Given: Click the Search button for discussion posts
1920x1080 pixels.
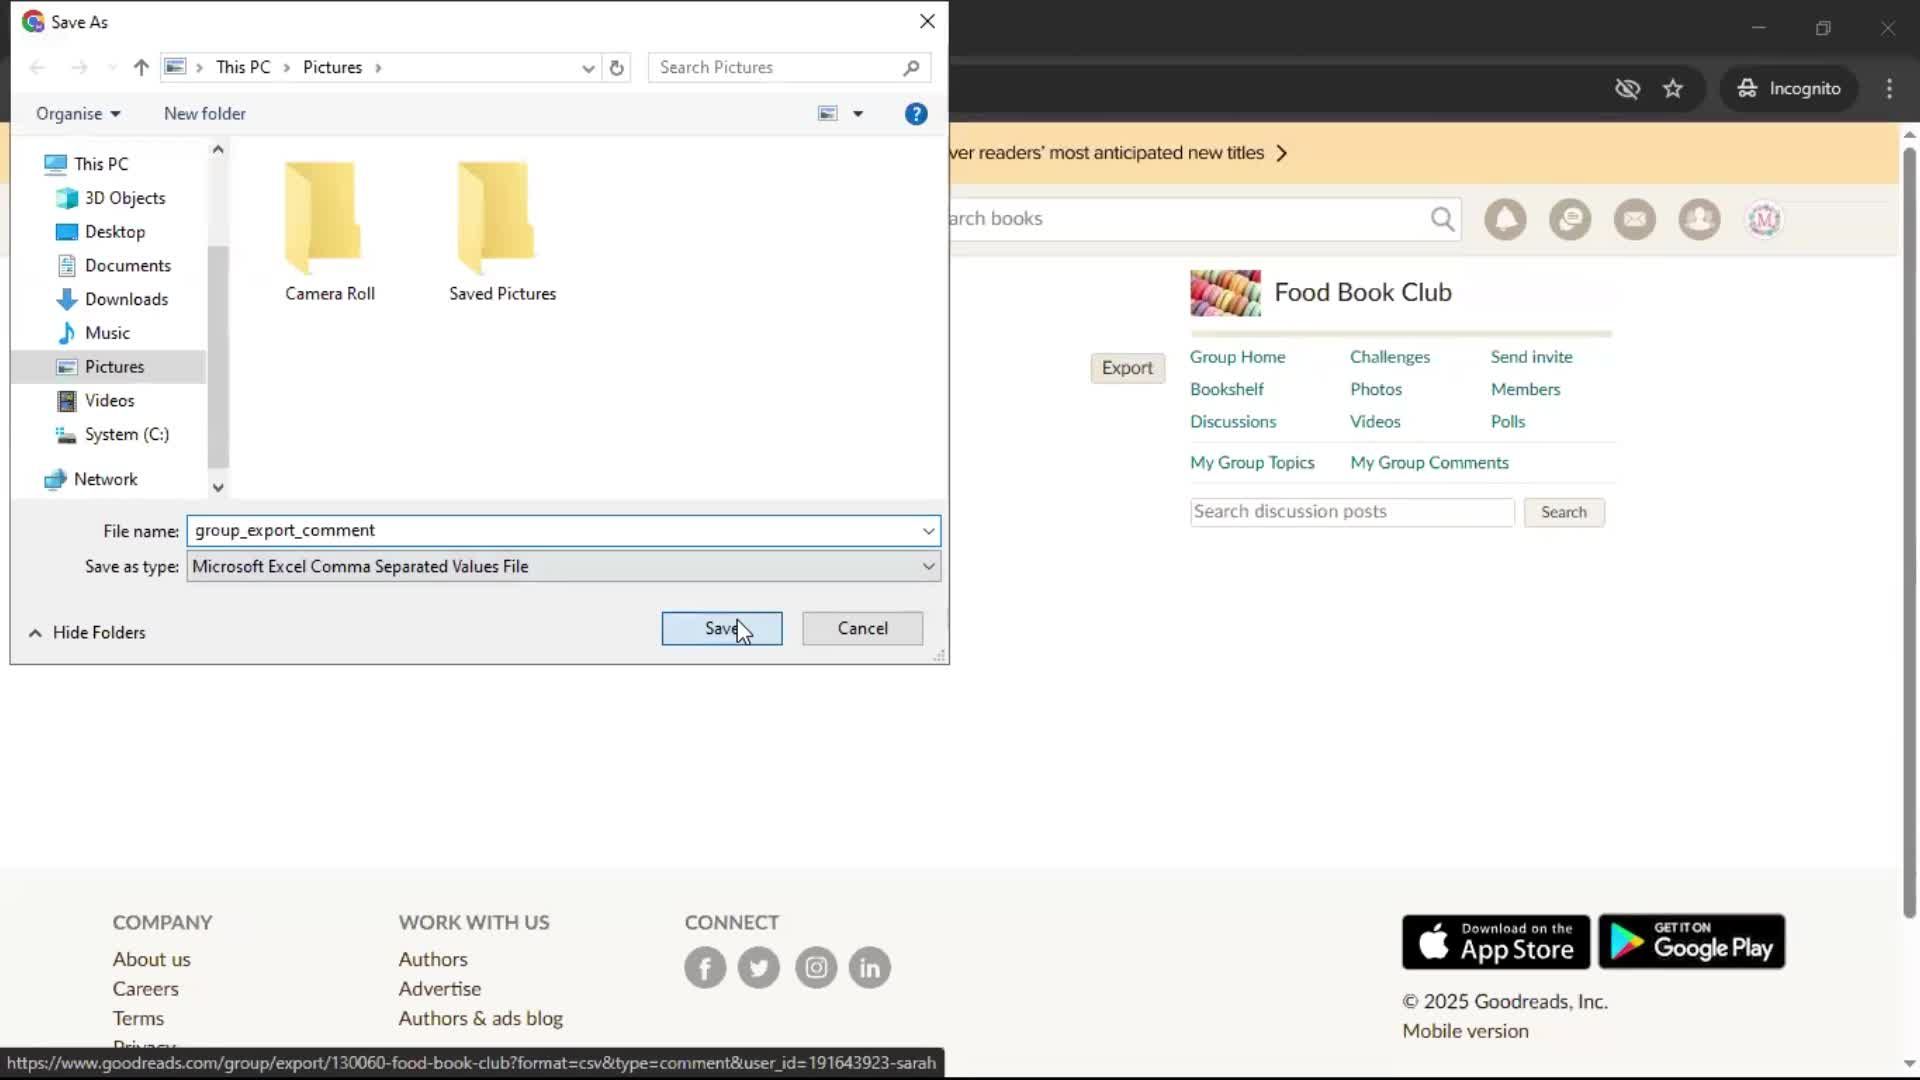Looking at the screenshot, I should tap(1564, 512).
